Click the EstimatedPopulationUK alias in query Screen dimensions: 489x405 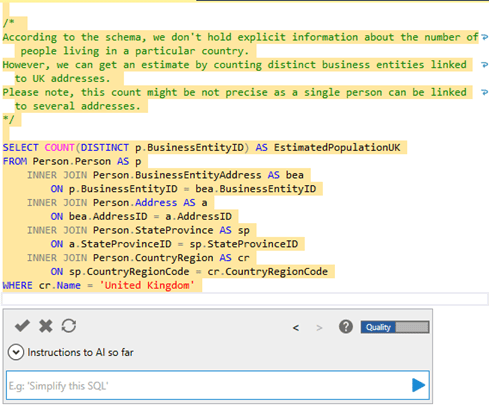(x=337, y=147)
